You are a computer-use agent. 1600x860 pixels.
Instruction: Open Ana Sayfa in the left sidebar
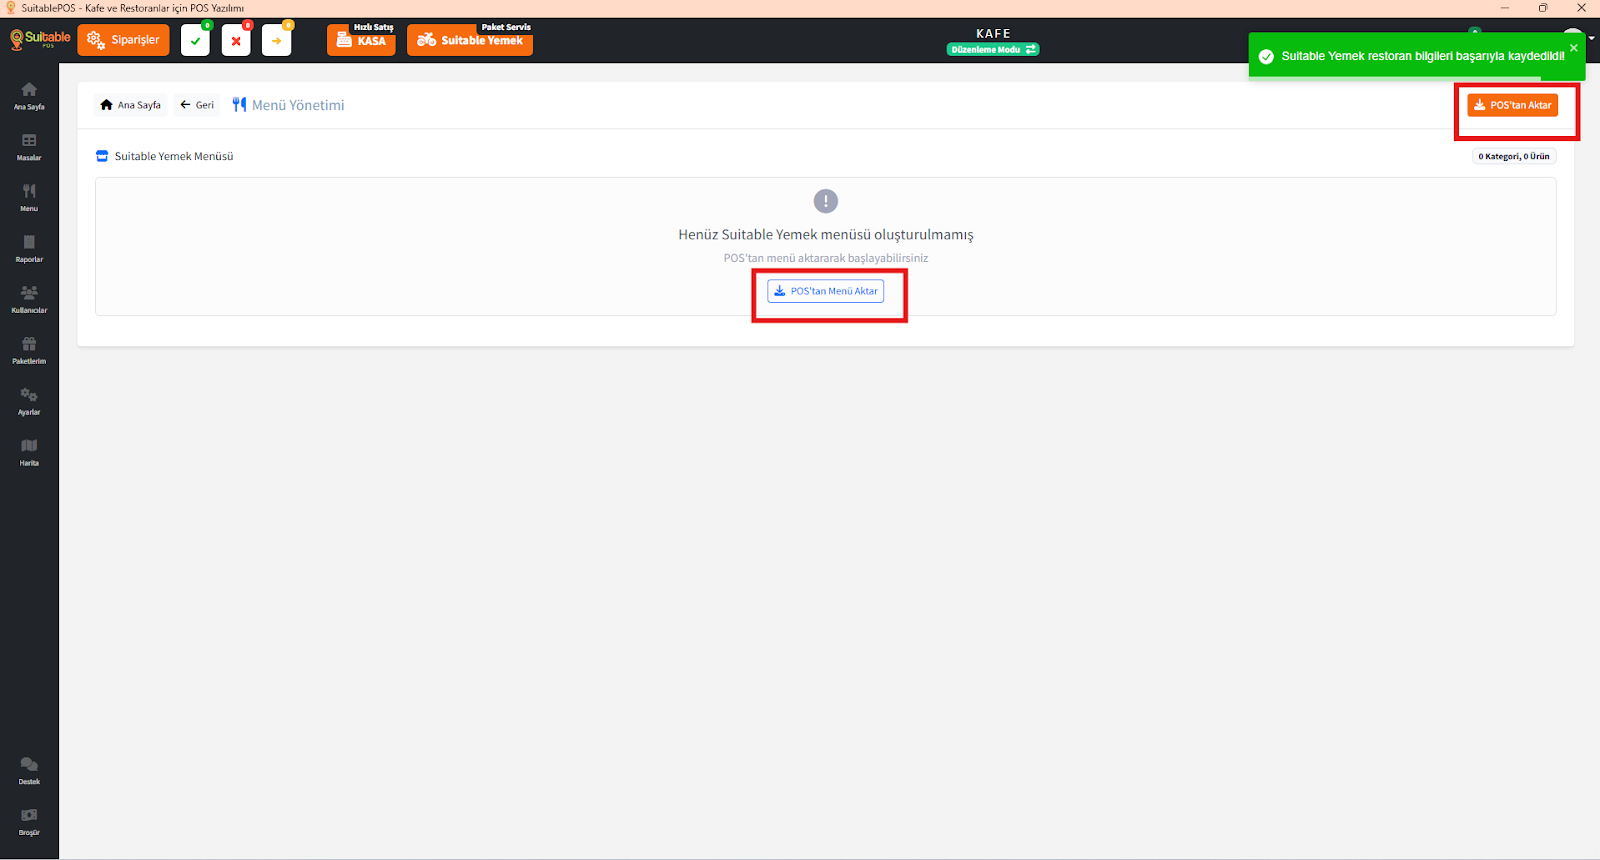29,96
